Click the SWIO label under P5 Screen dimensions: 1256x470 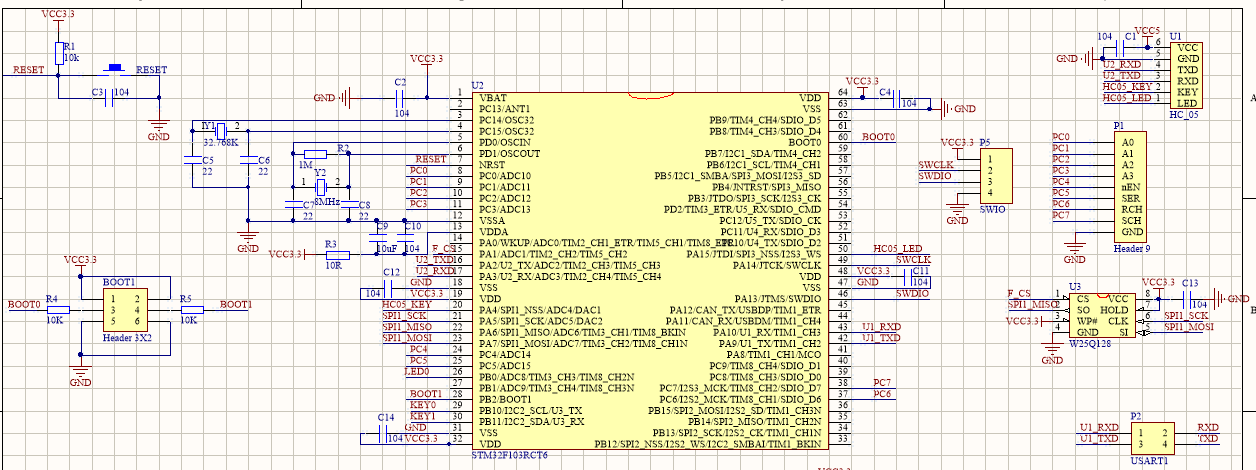990,209
